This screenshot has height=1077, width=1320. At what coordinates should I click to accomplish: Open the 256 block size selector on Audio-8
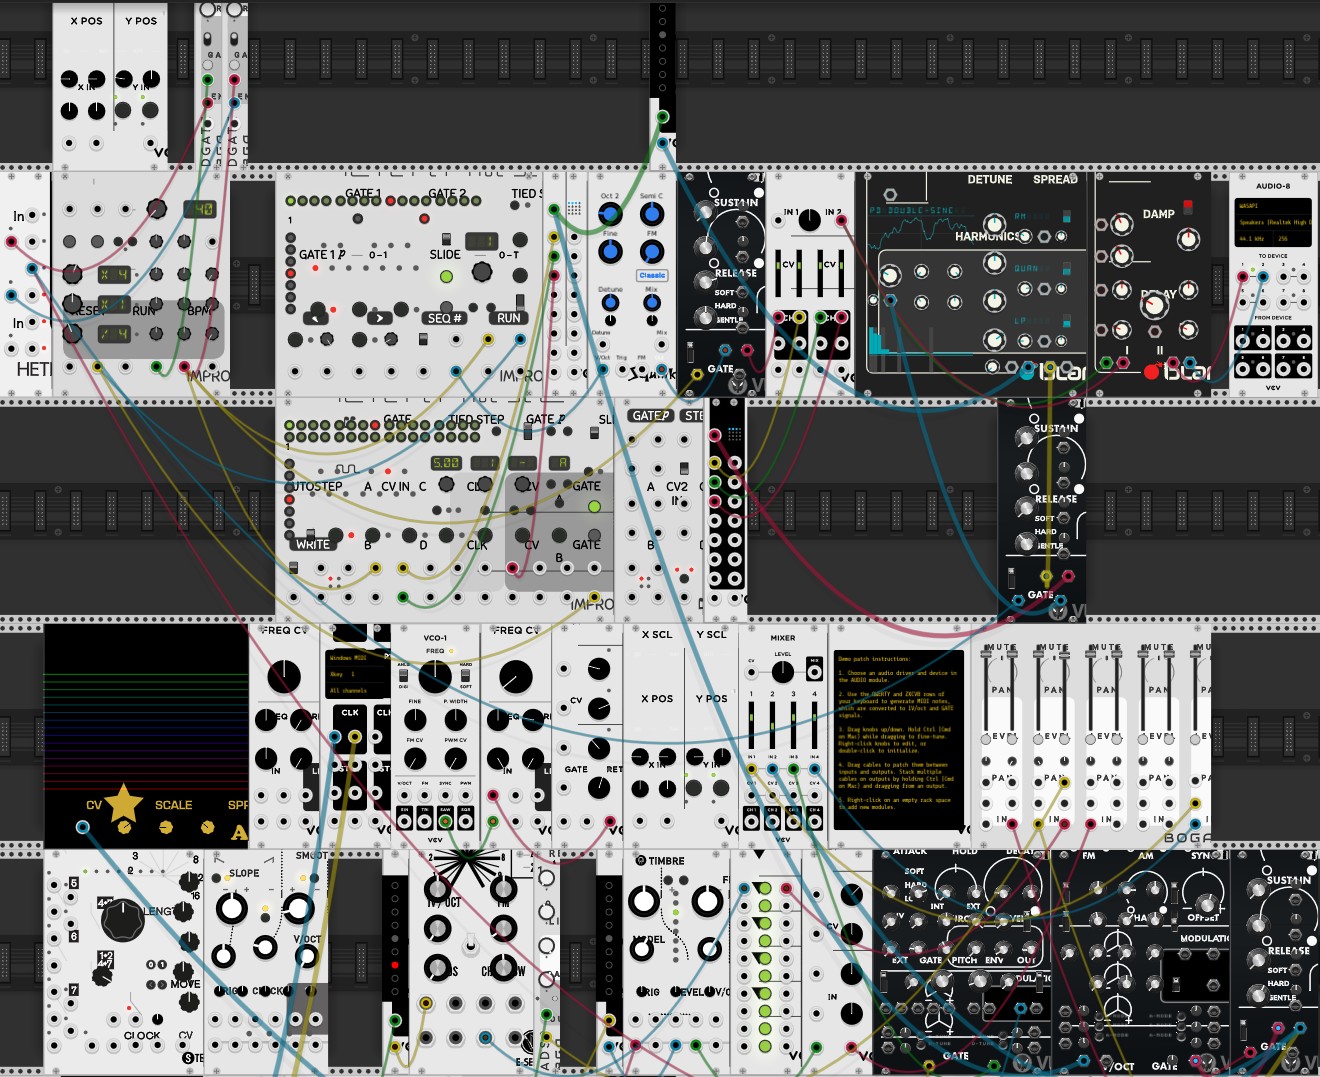pyautogui.click(x=1291, y=239)
